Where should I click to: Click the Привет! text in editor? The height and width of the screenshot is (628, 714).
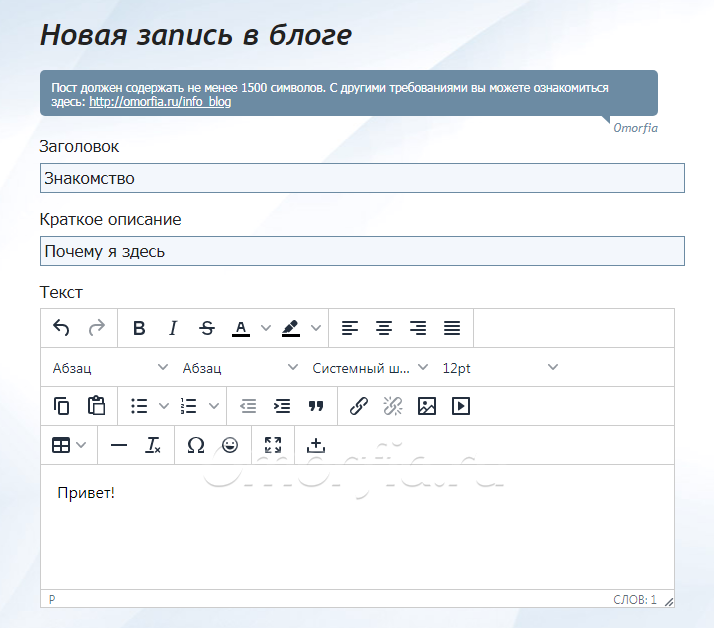(x=86, y=493)
